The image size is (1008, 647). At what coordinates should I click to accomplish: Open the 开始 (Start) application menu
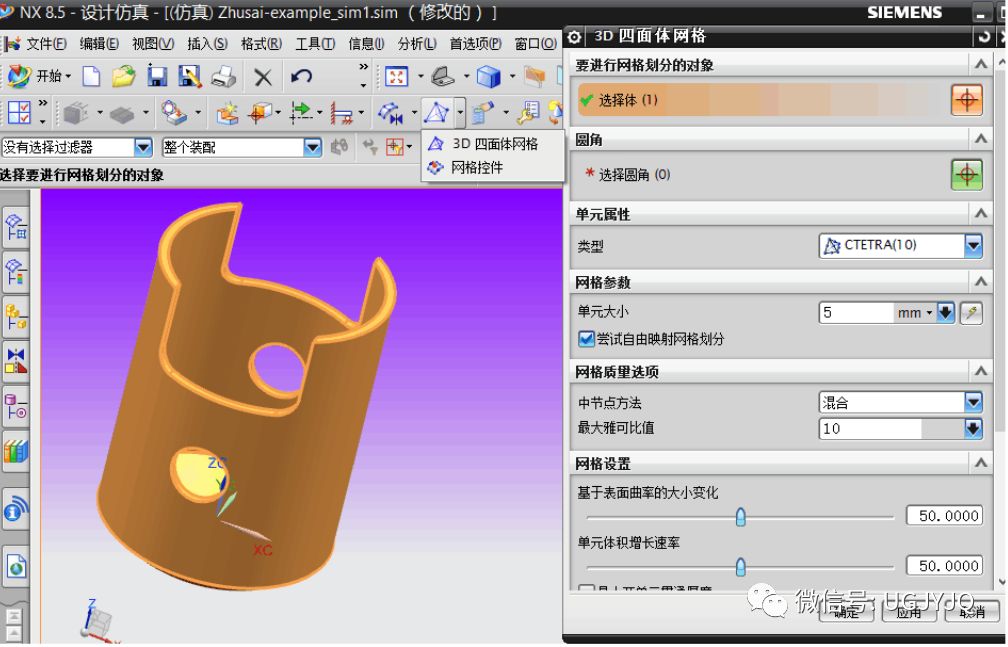coord(39,77)
